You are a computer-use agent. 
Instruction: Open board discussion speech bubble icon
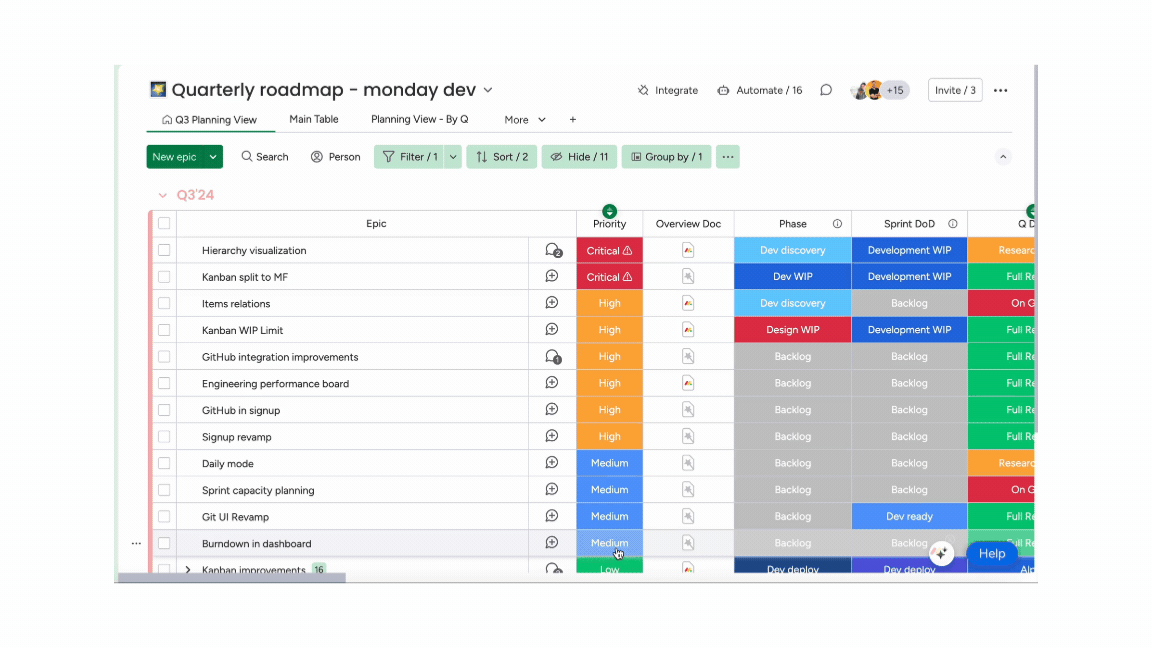click(x=826, y=90)
